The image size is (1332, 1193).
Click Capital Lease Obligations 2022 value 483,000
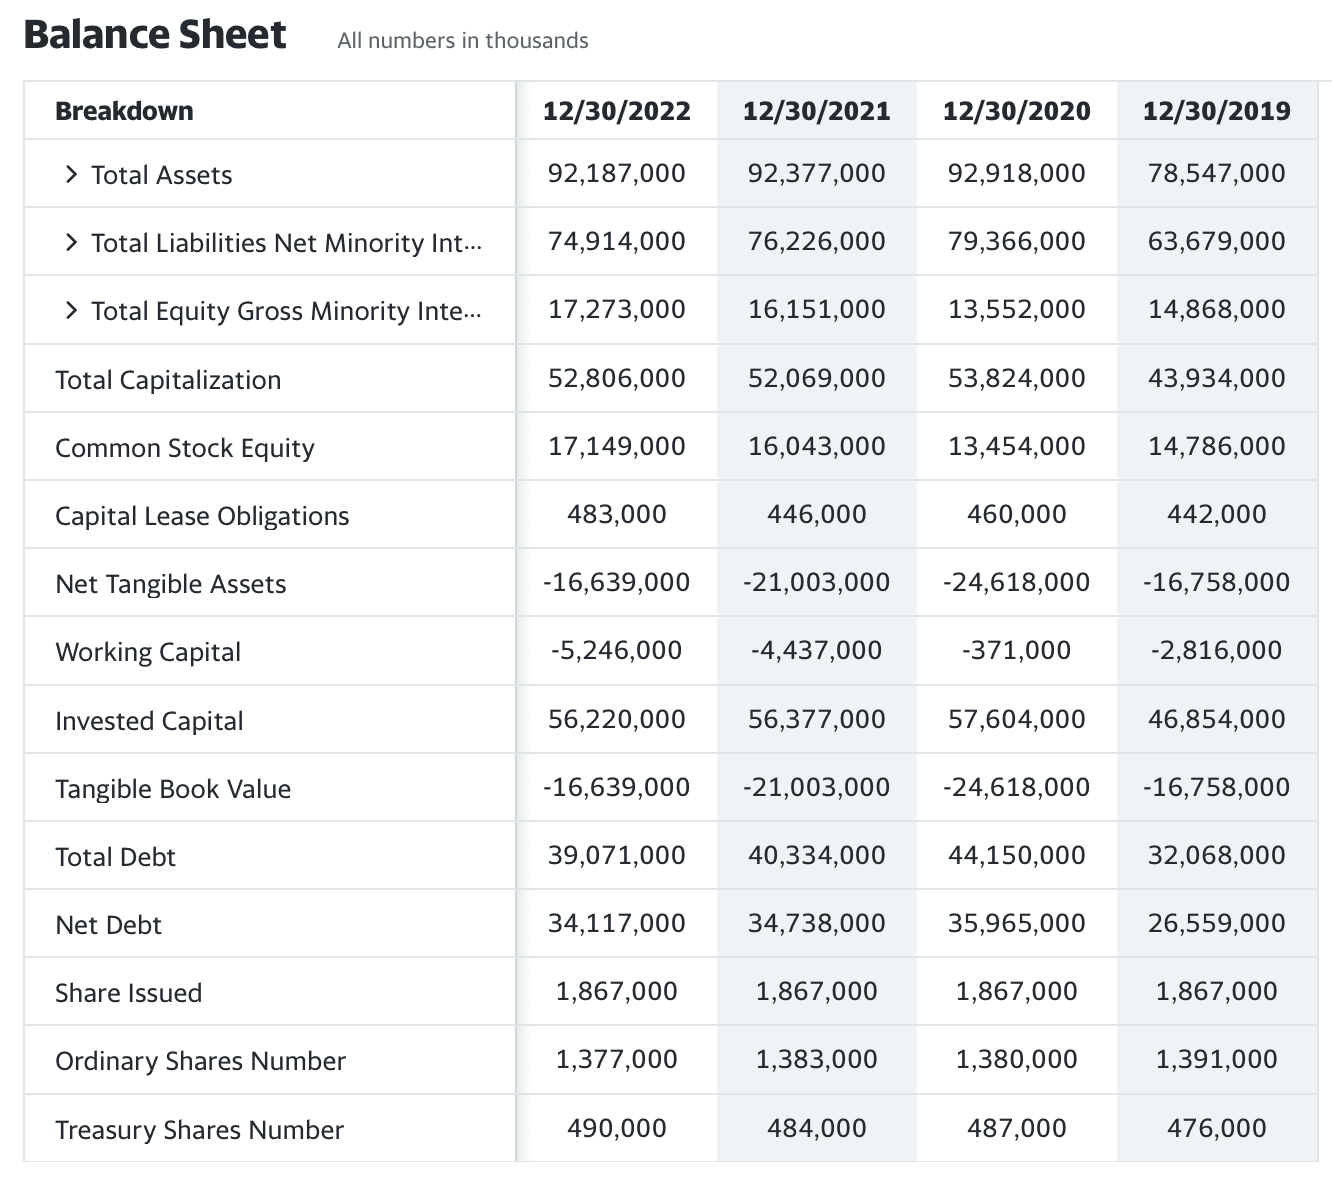617,514
